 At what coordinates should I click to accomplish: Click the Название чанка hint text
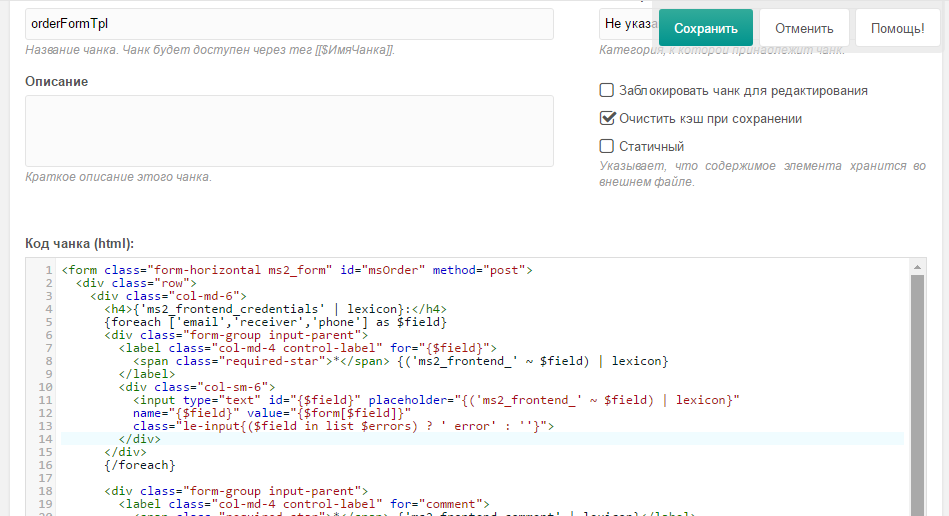[x=210, y=50]
